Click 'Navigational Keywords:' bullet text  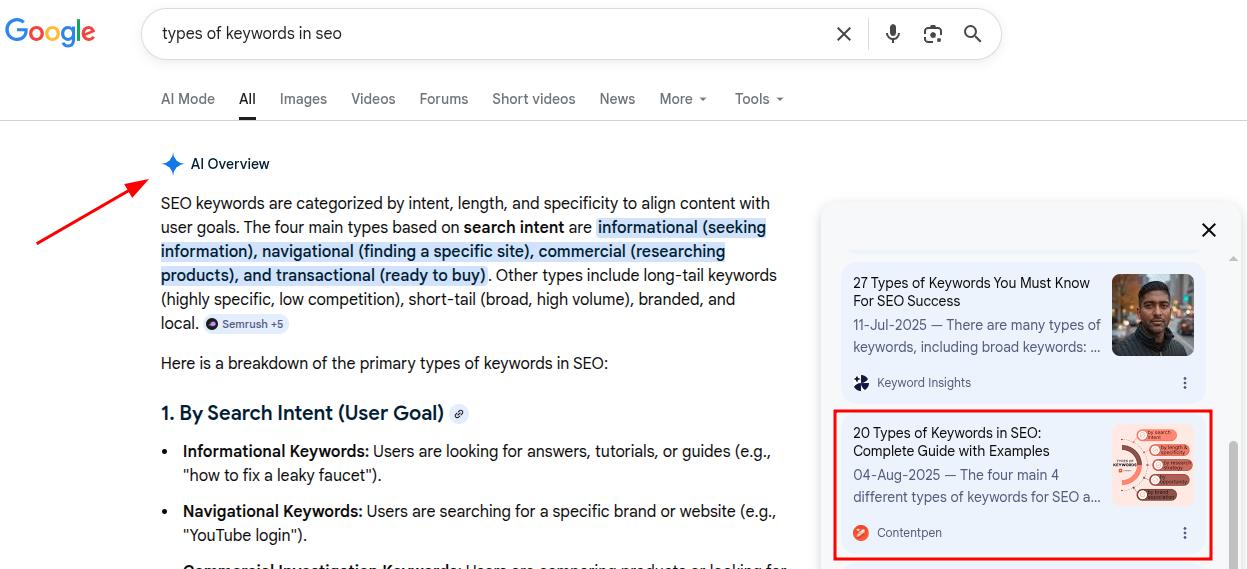point(273,511)
